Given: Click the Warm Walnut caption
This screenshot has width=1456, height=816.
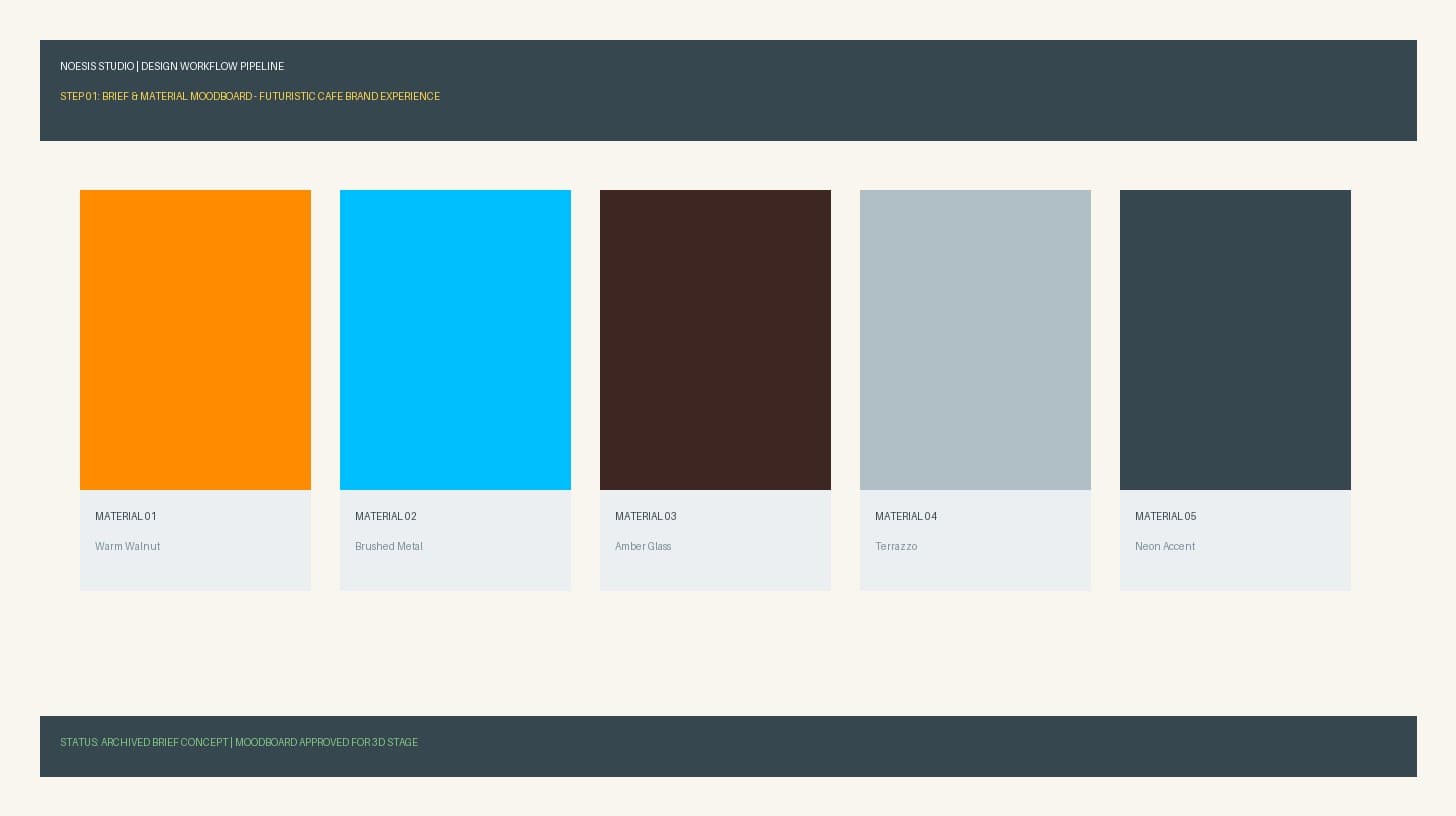Looking at the screenshot, I should click(127, 546).
